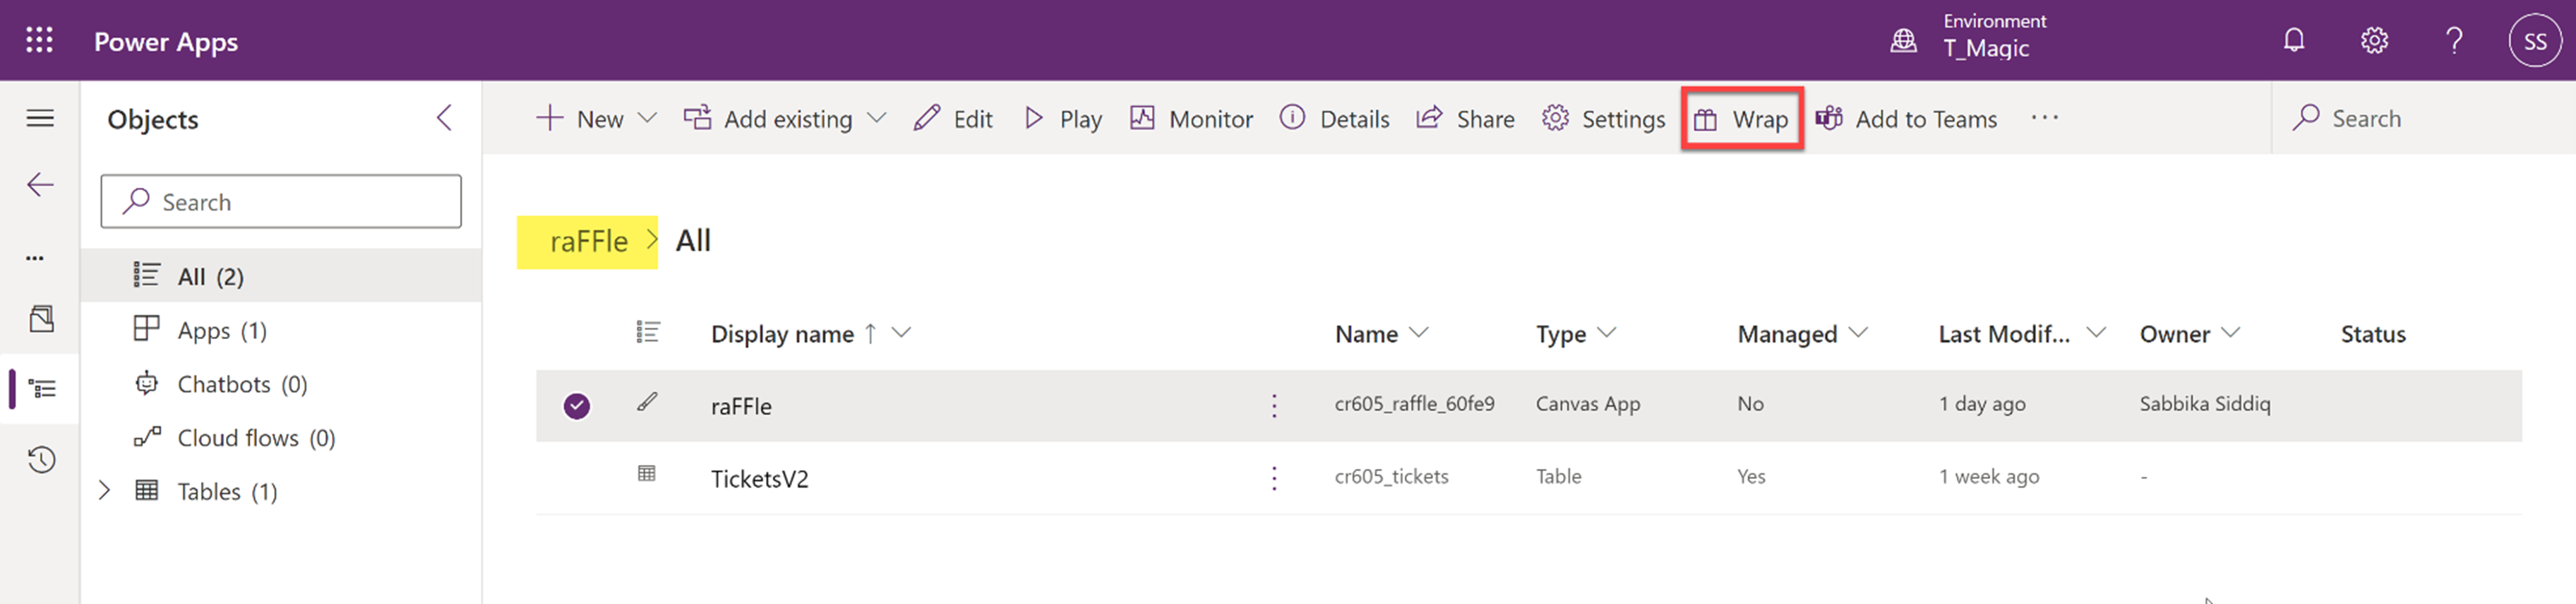
Task: Select the Objects list icon in left rail
Action: click(41, 388)
